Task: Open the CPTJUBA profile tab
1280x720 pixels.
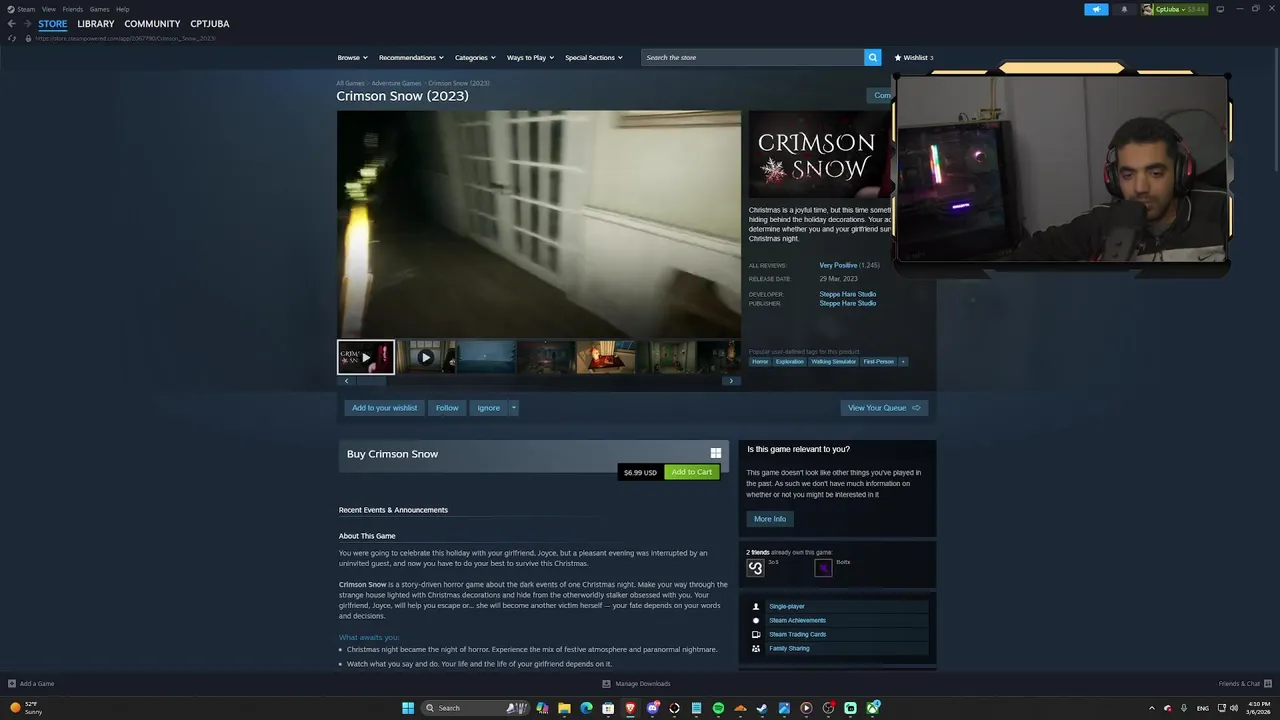Action: tap(210, 24)
